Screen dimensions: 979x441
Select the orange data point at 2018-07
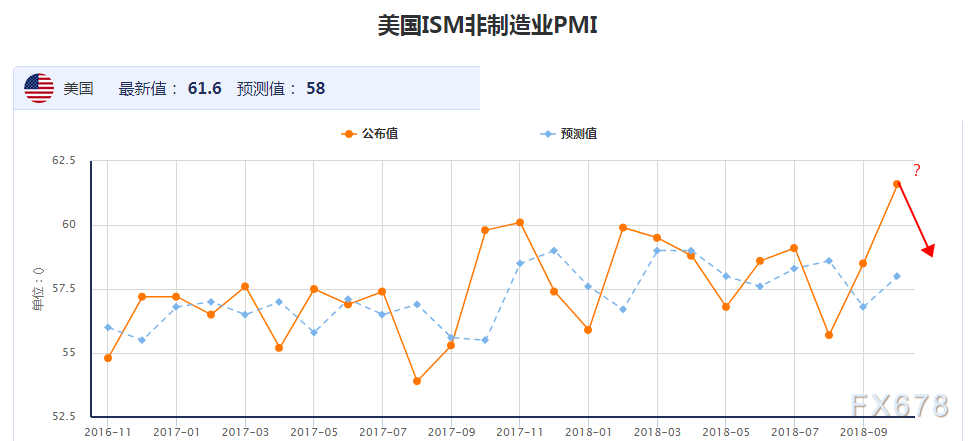[794, 248]
